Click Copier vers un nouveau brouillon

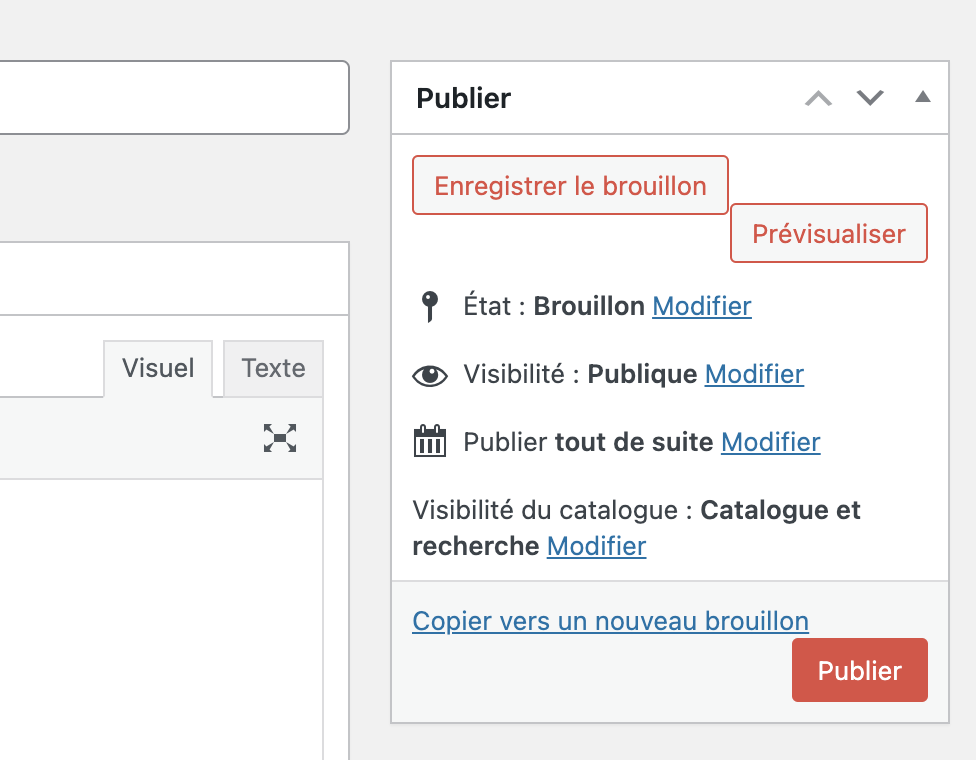coord(610,621)
